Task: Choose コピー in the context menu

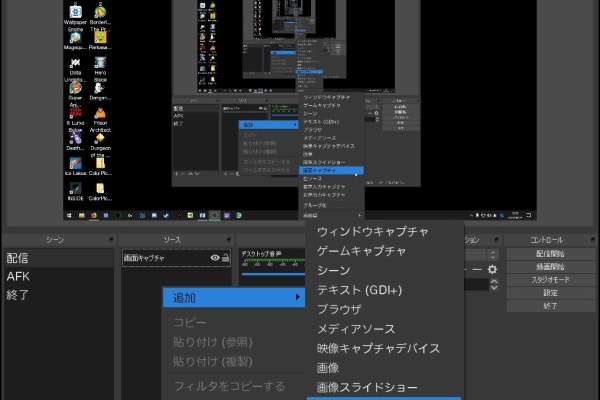Action: [190, 322]
